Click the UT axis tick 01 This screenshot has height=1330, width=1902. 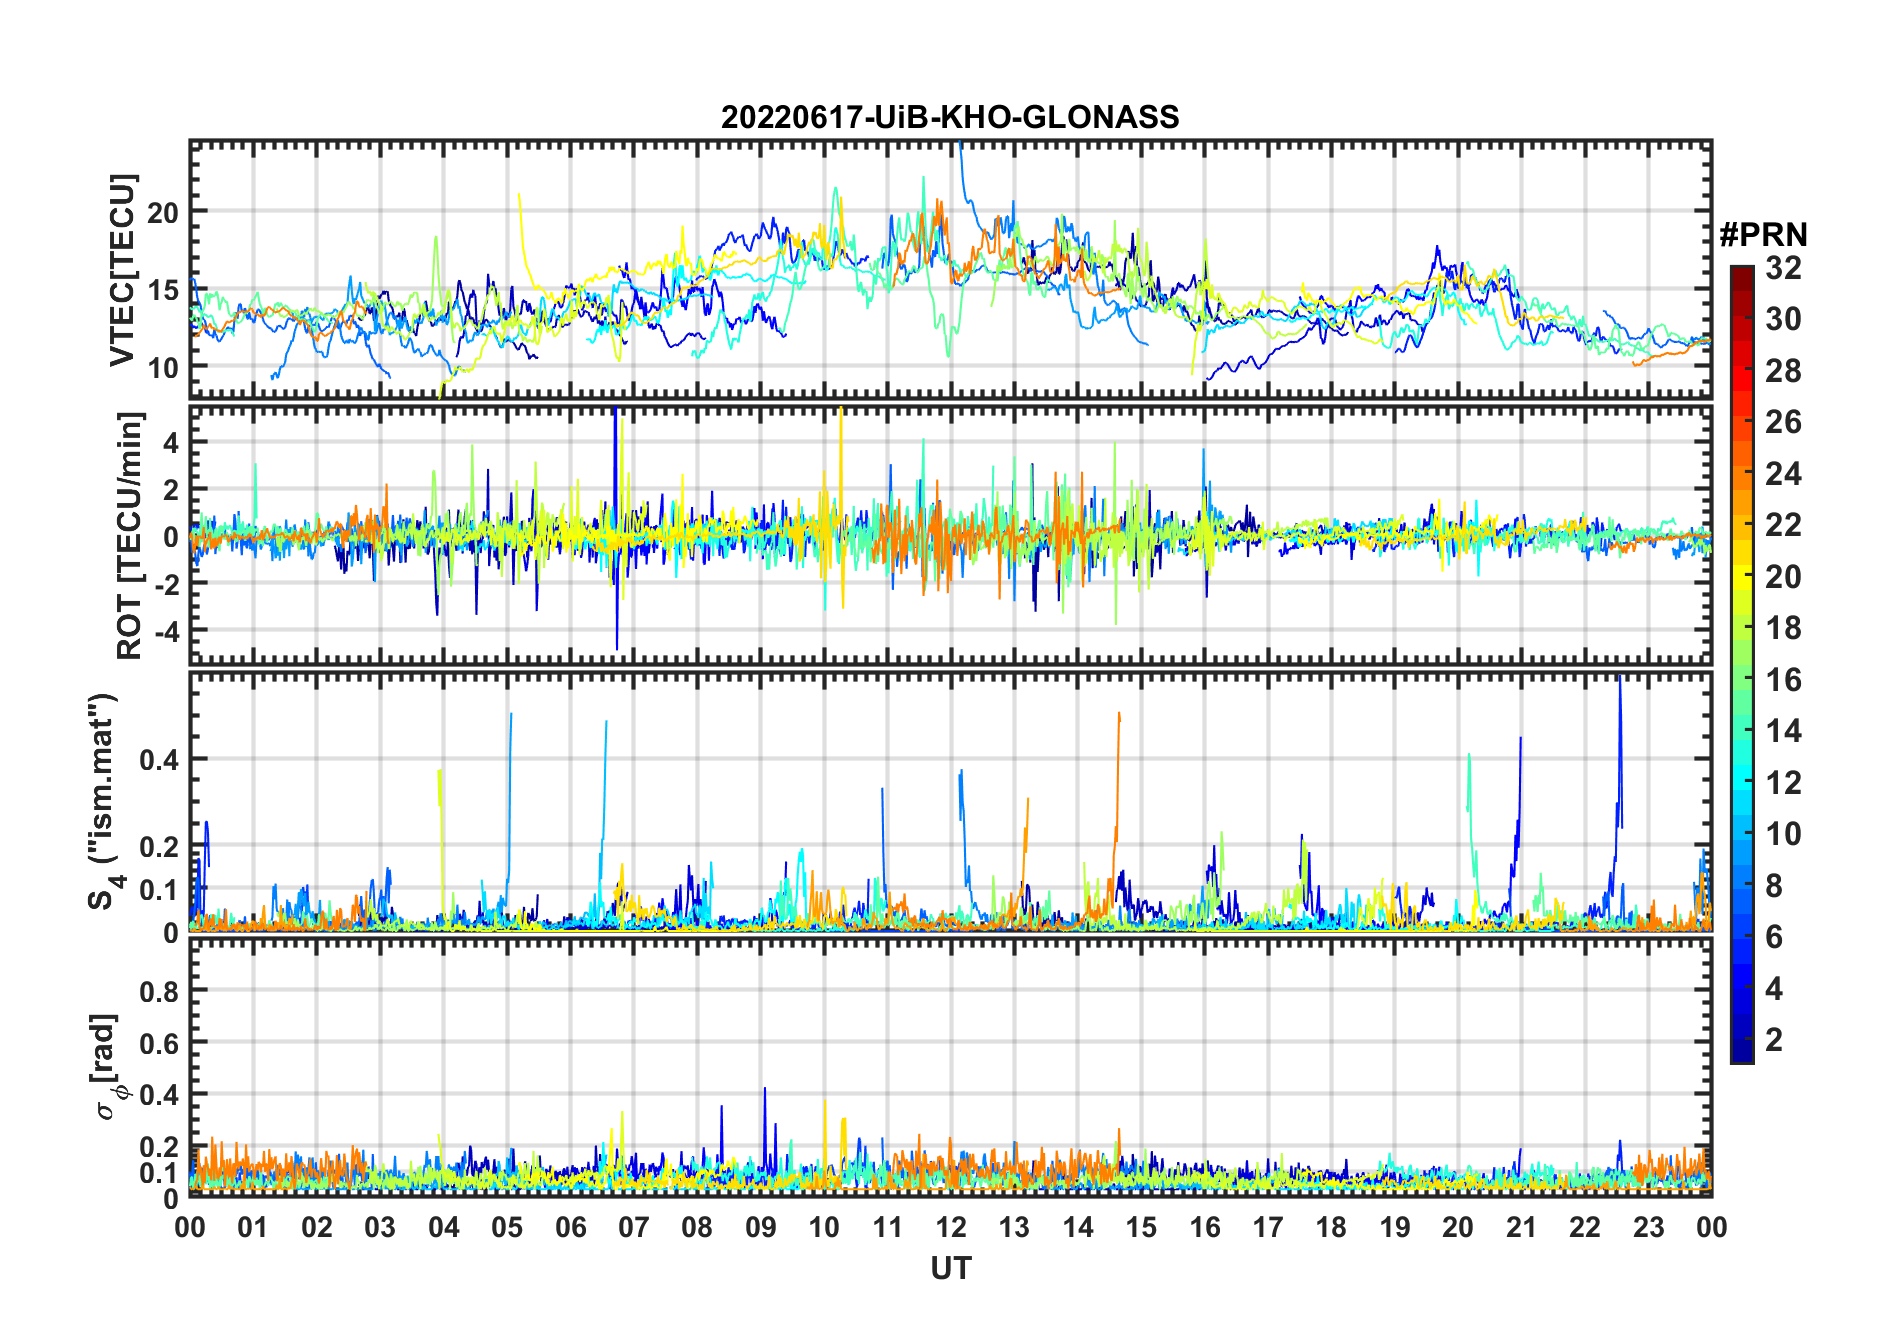click(x=253, y=1228)
